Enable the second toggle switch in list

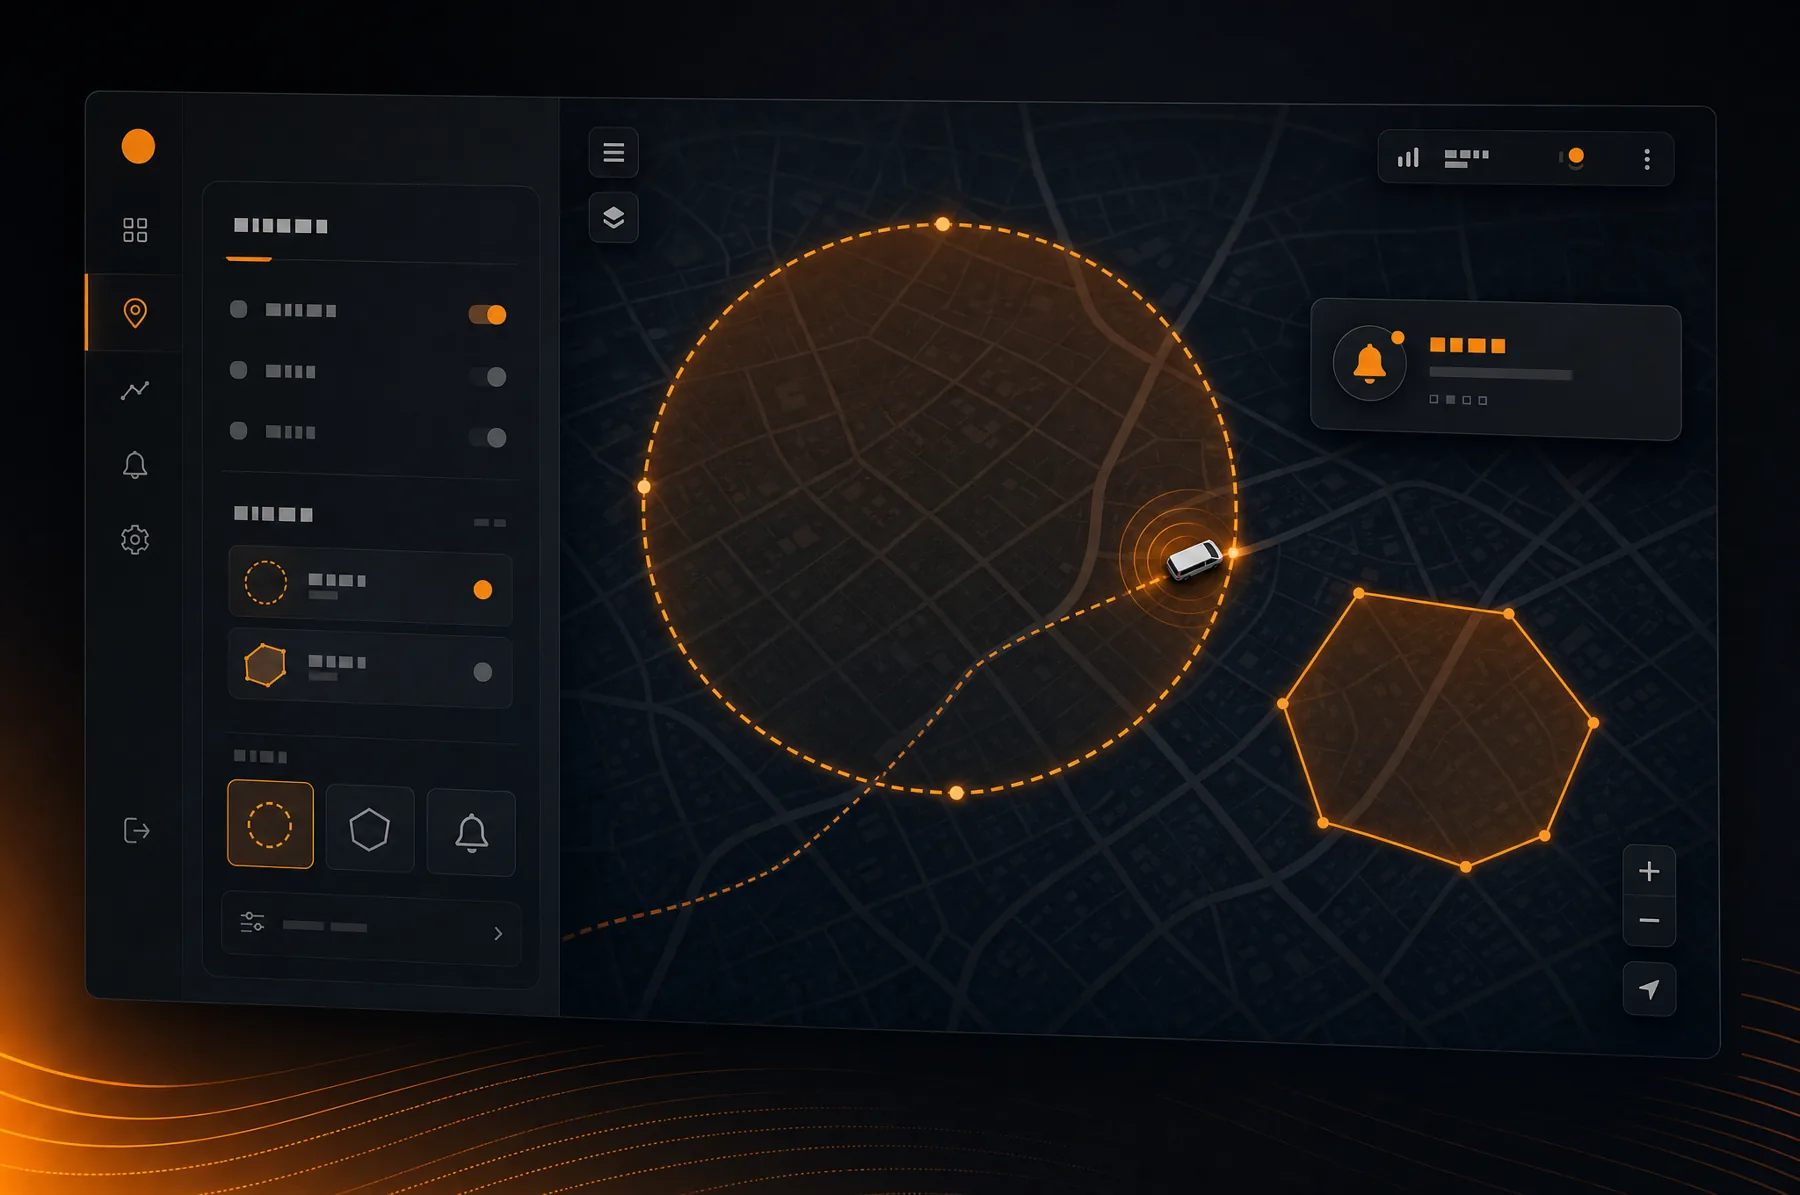tap(488, 376)
